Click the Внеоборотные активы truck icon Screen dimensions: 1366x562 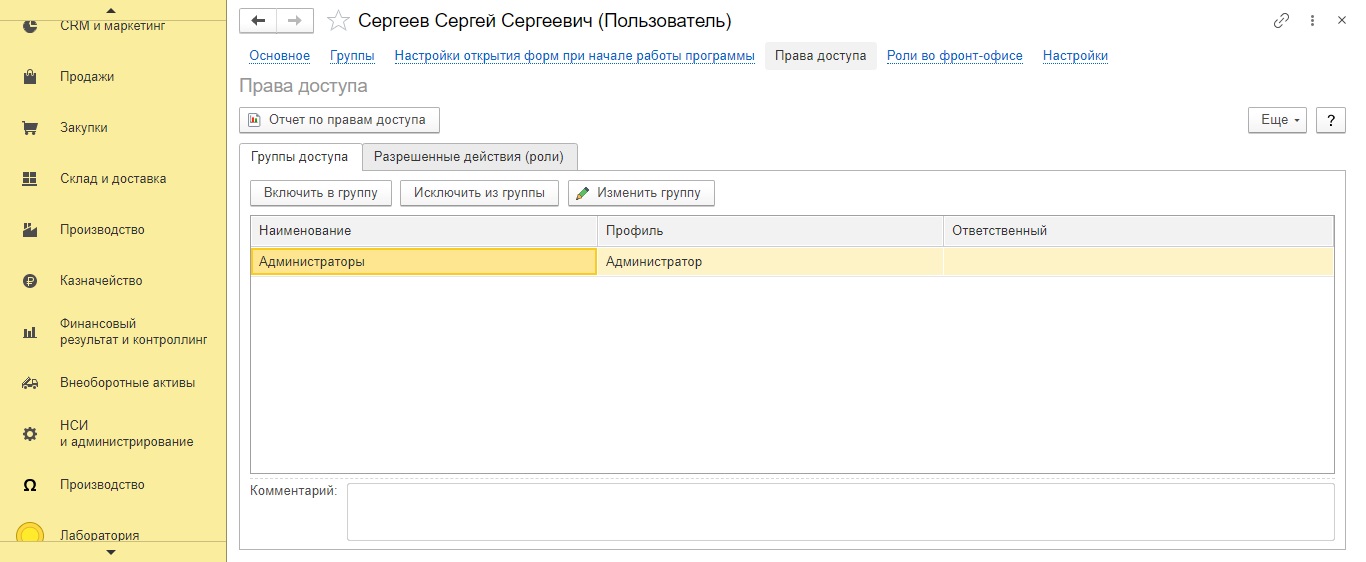30,383
